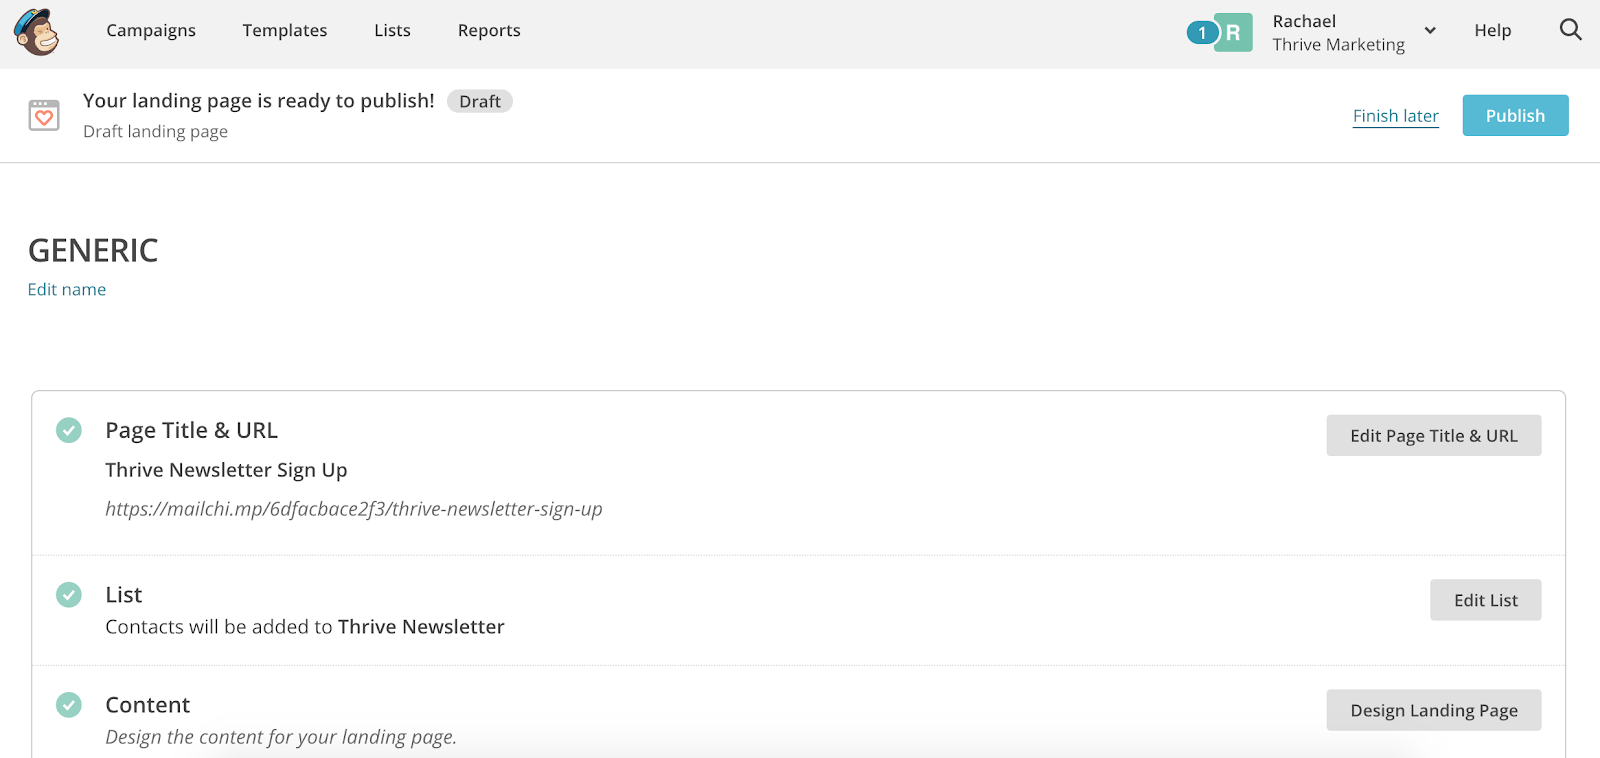Click the Edit List button
This screenshot has width=1600, height=758.
(1486, 600)
